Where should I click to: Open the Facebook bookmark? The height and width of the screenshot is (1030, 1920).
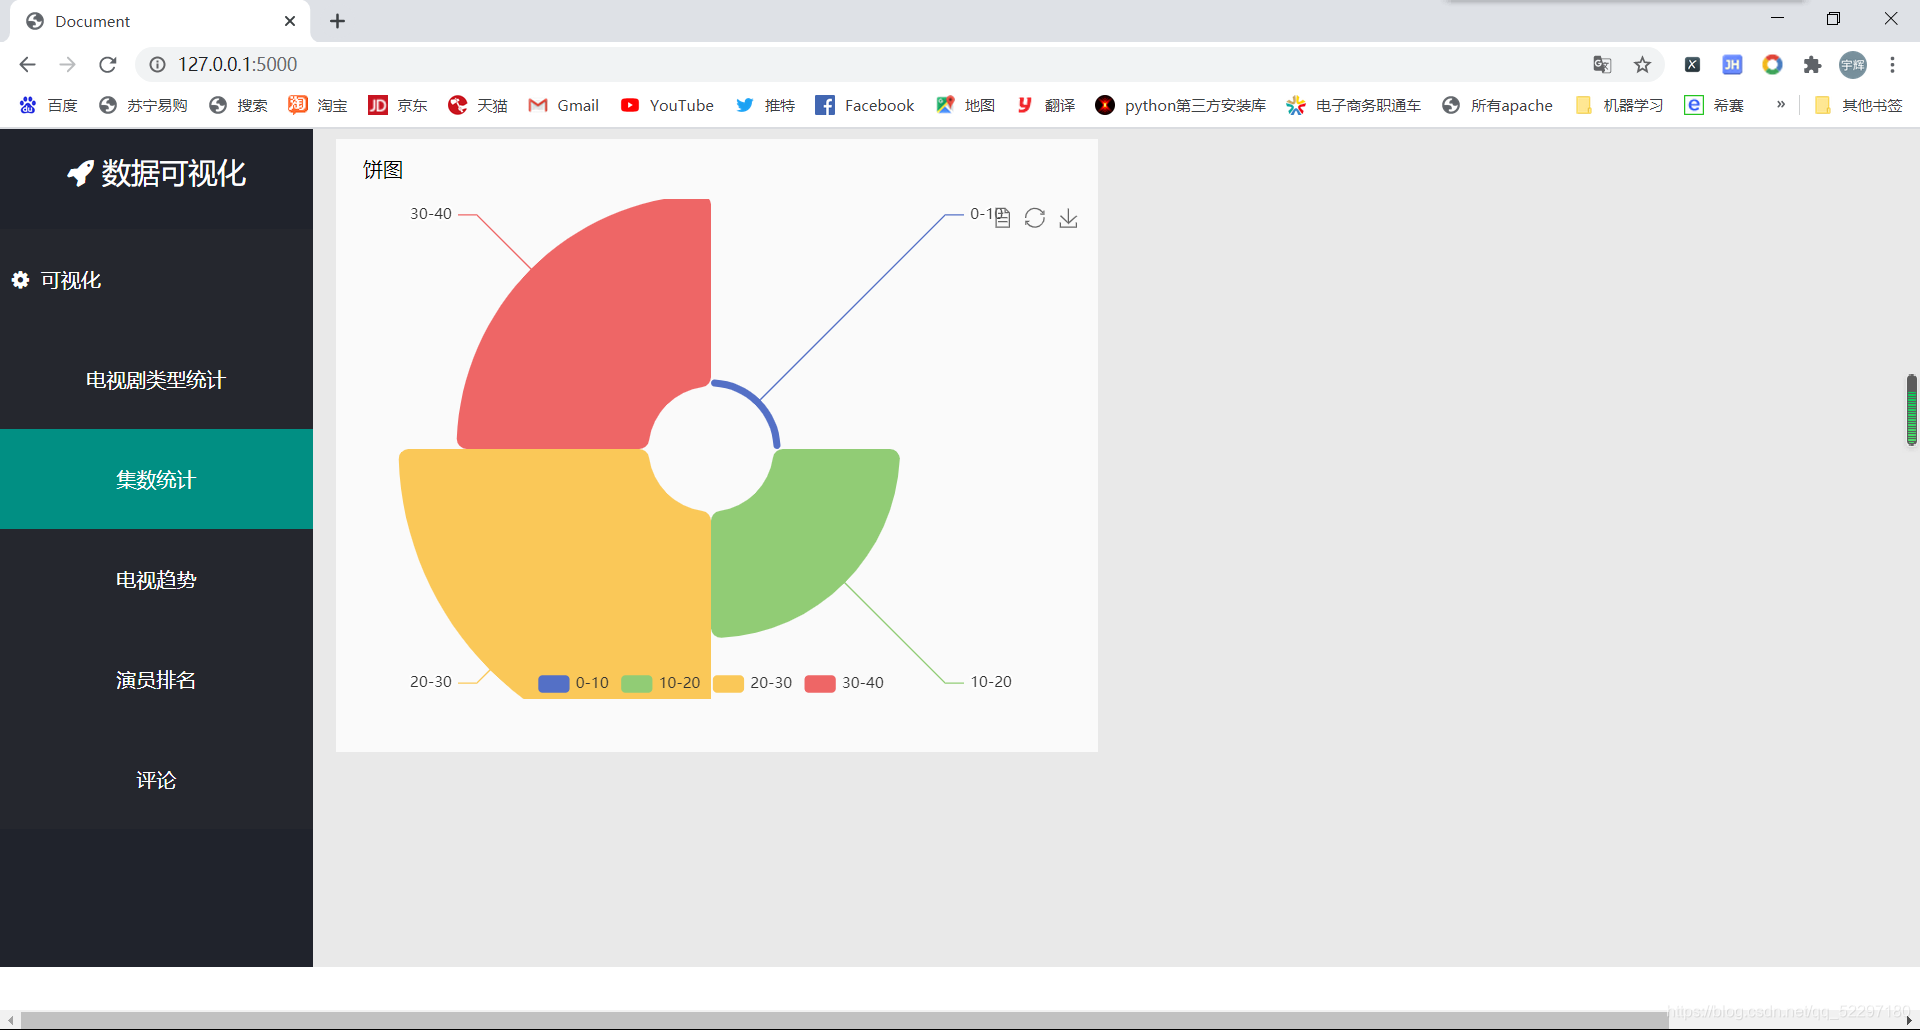click(865, 105)
